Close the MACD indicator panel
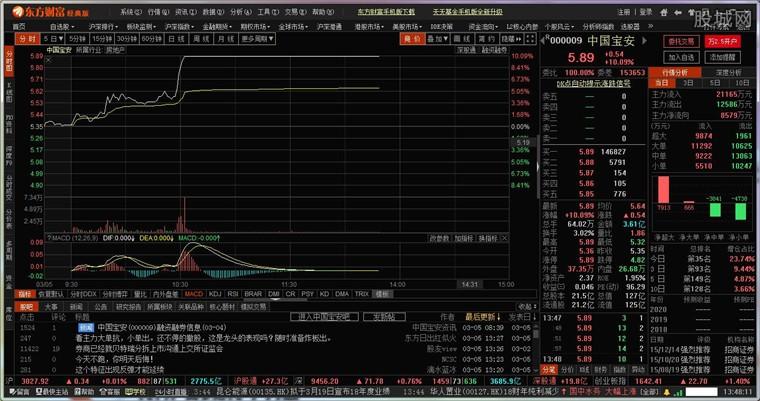 point(505,238)
